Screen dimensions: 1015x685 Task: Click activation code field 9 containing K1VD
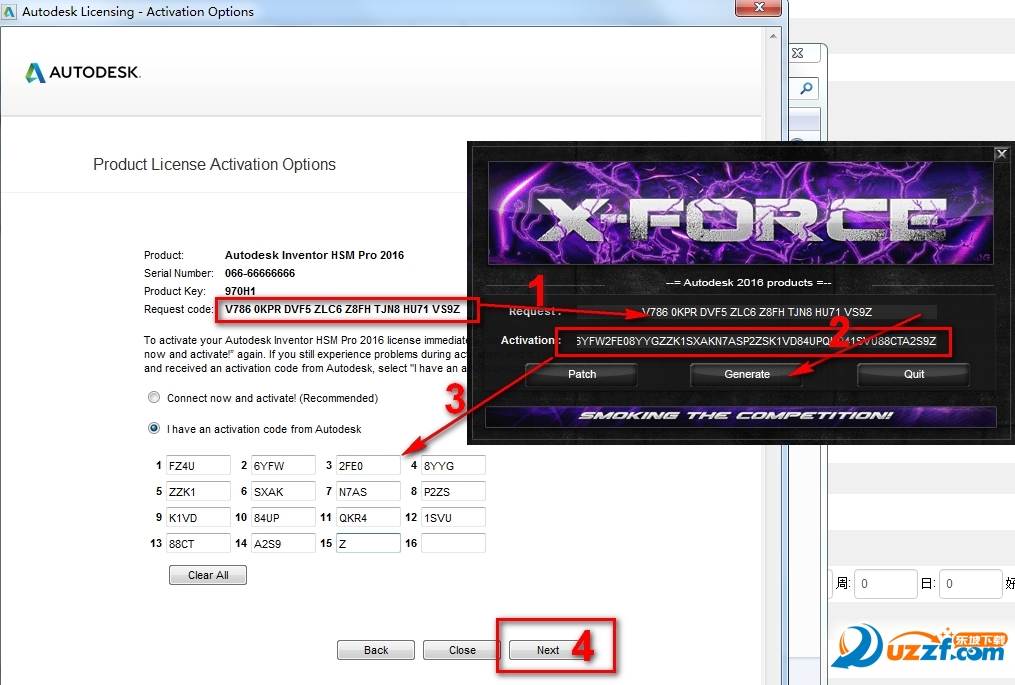pos(198,517)
